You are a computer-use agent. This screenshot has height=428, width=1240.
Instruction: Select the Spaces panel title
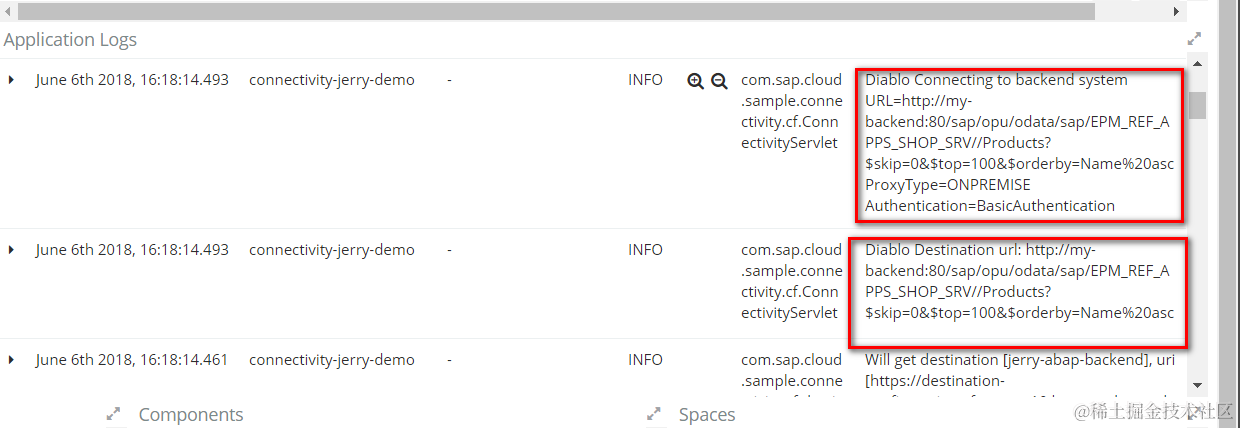click(706, 414)
